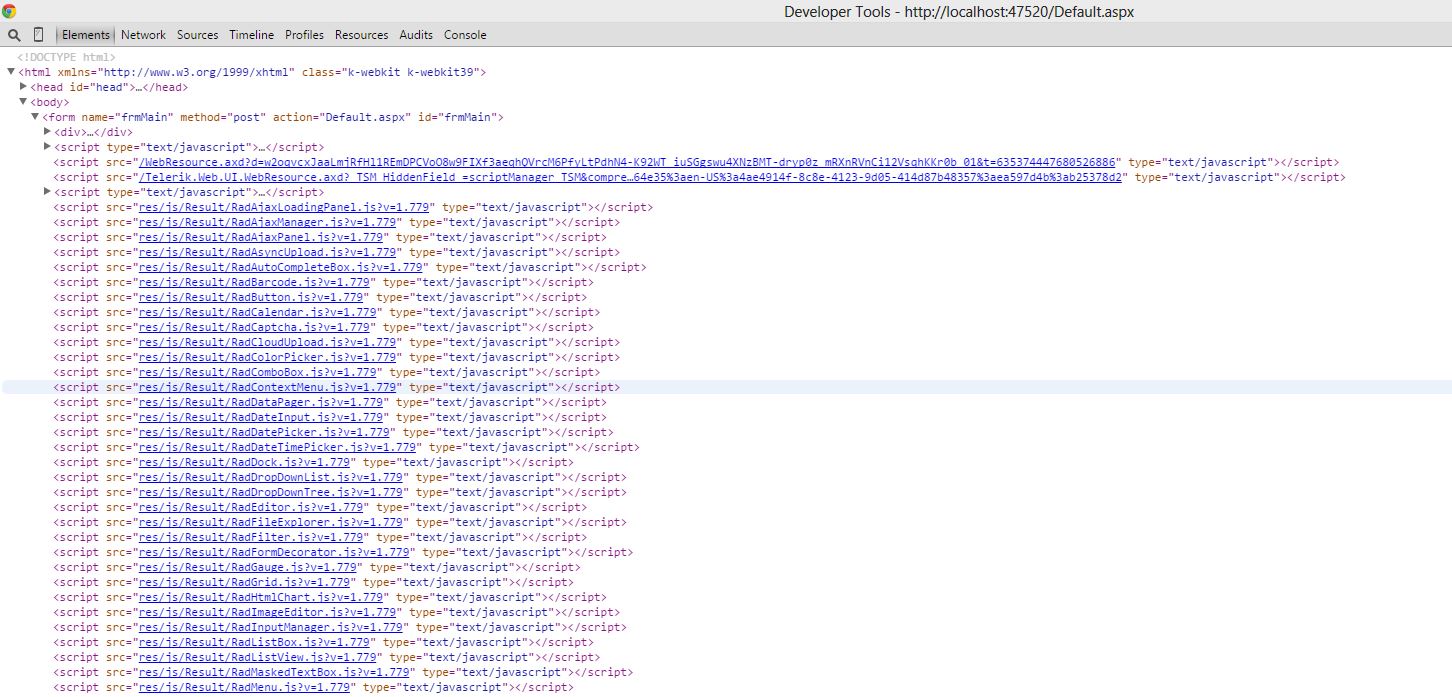
Task: Open the Resources tab
Action: point(361,35)
